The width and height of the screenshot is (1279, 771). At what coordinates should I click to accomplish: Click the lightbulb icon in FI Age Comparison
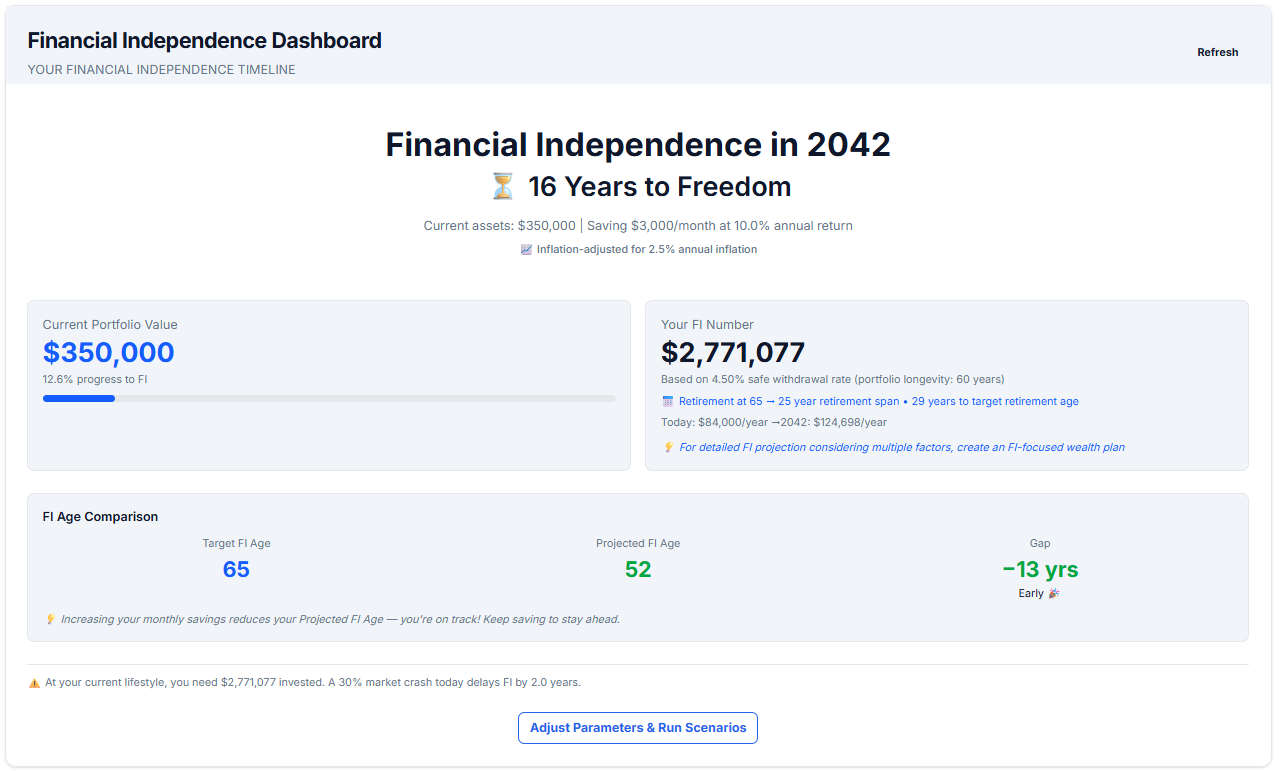[x=51, y=619]
